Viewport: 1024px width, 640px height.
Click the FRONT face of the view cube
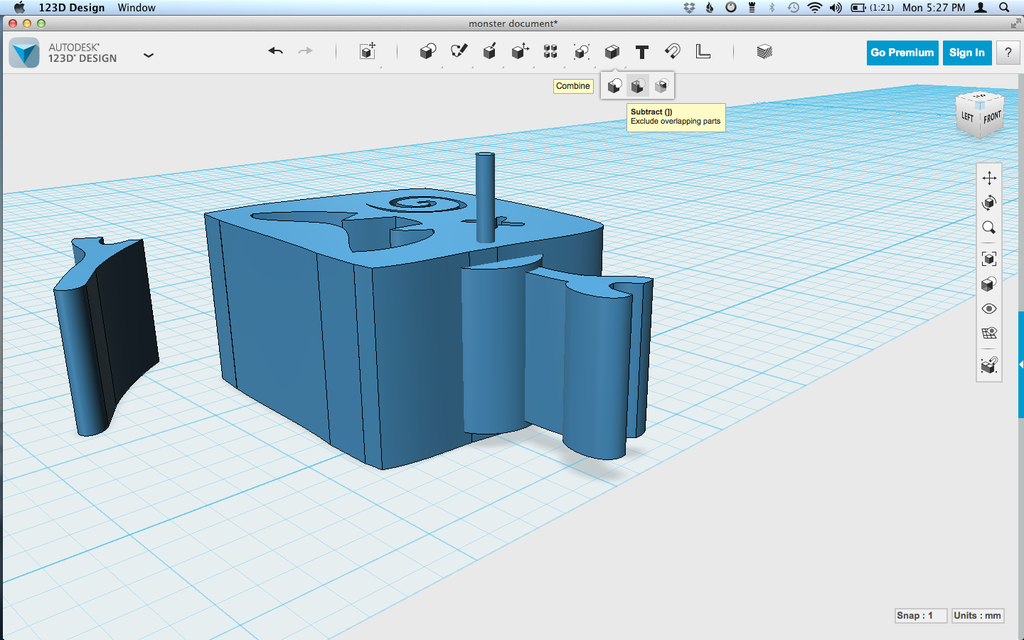[991, 117]
